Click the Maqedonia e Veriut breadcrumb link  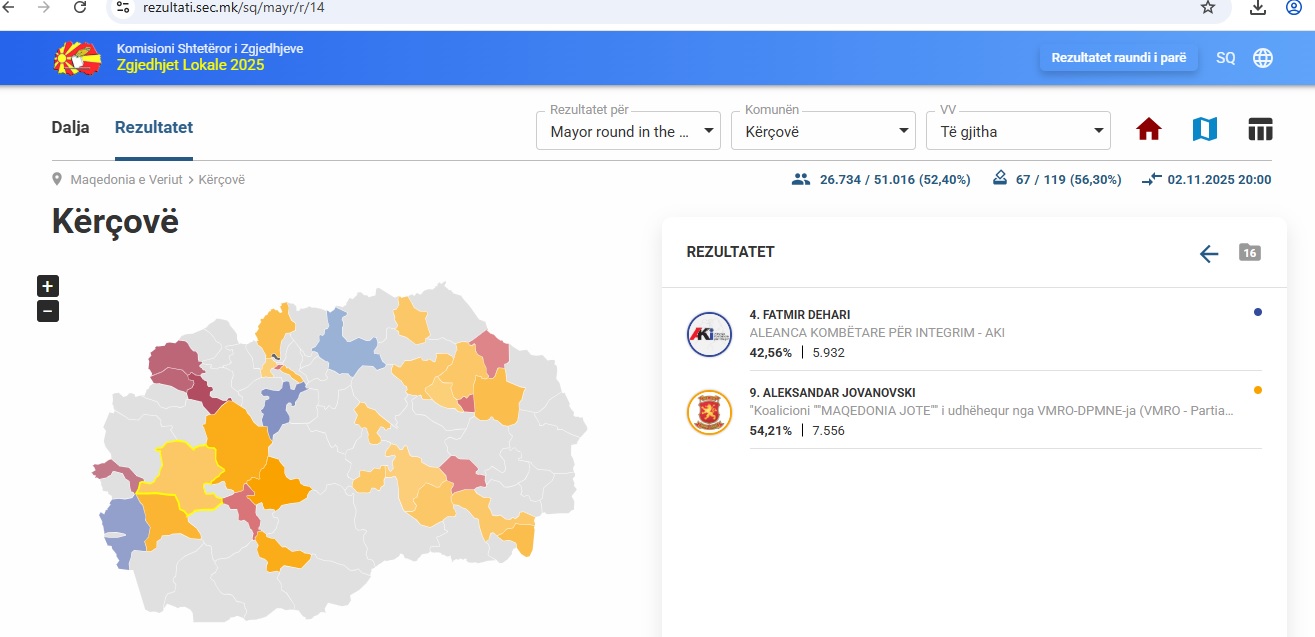126,180
